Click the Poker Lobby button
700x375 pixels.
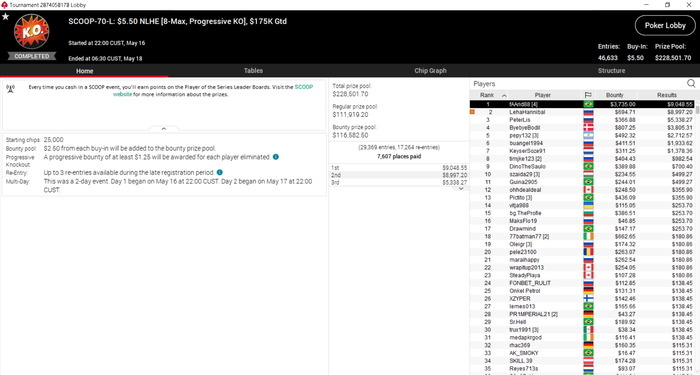pyautogui.click(x=665, y=25)
